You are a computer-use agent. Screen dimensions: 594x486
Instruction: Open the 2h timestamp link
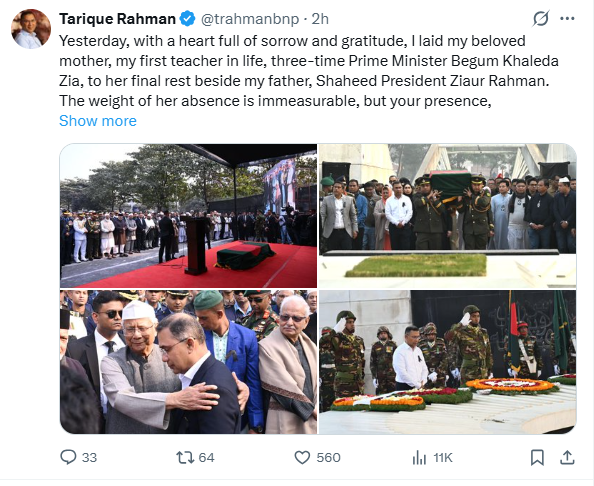tap(320, 19)
